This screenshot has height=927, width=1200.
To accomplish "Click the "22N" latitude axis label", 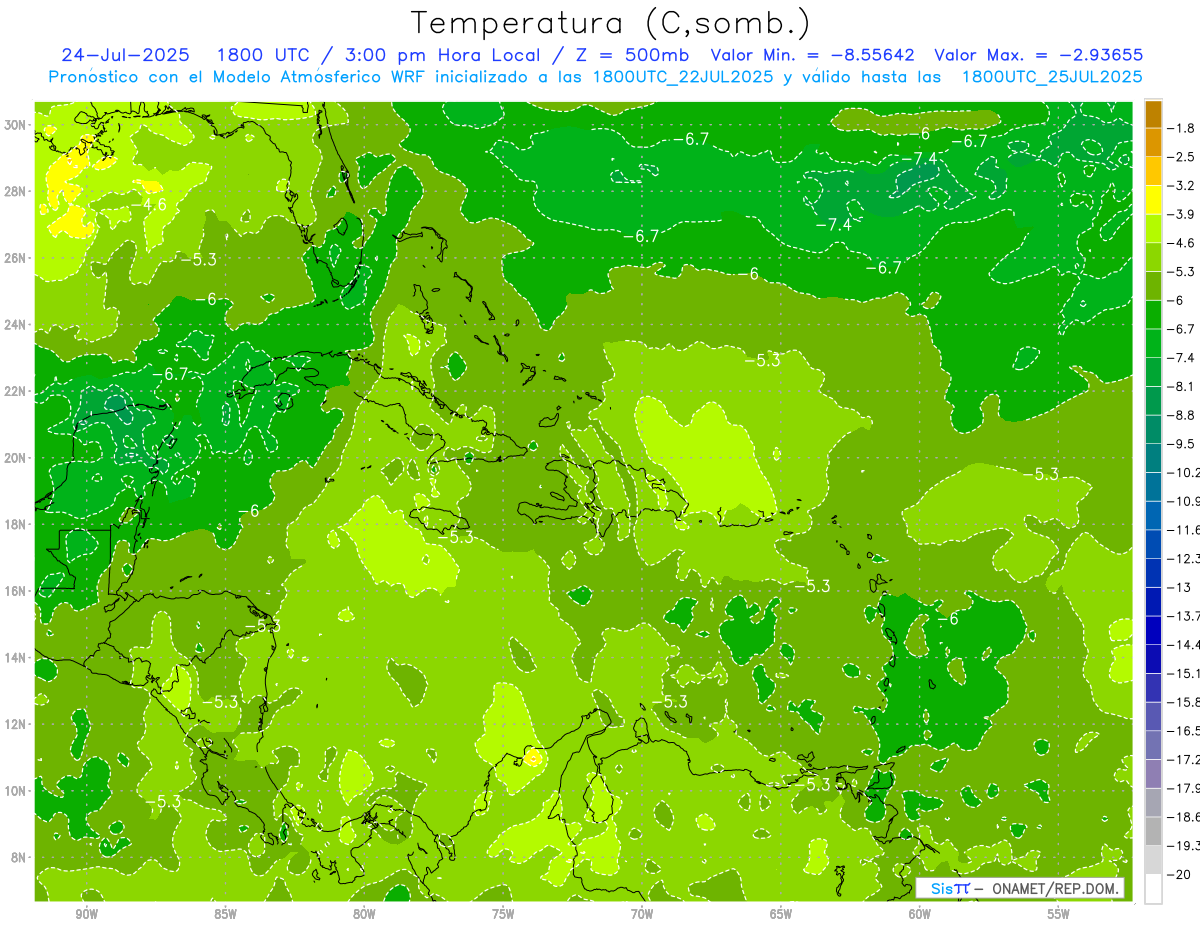I will click(x=15, y=391).
